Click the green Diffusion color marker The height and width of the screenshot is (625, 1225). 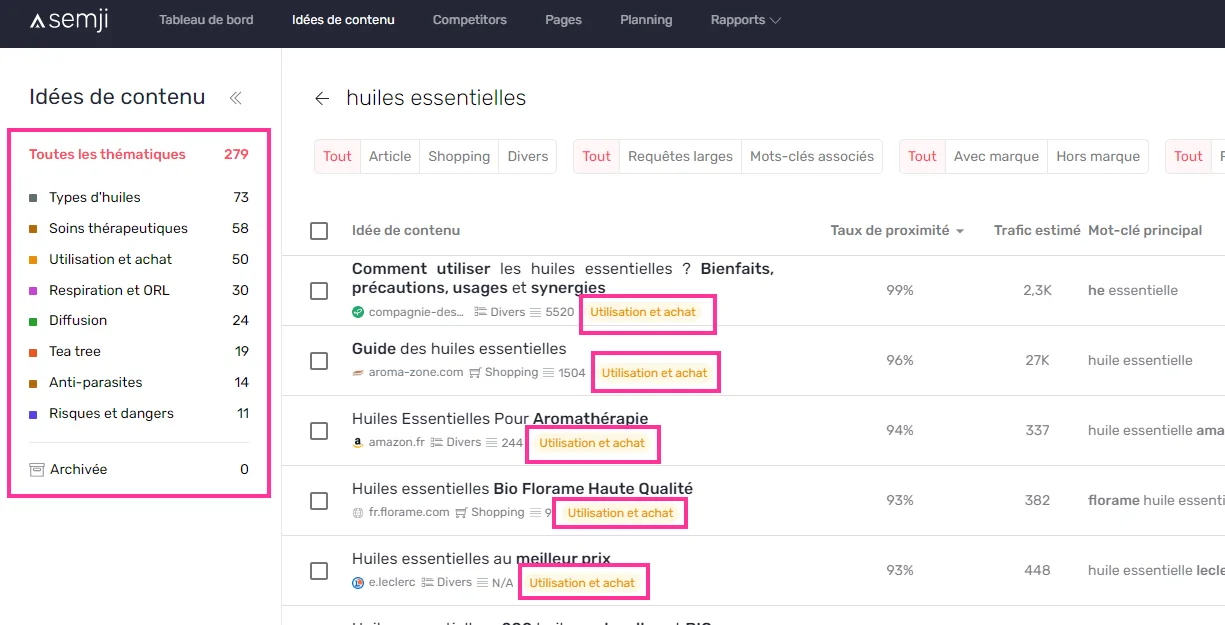point(33,321)
